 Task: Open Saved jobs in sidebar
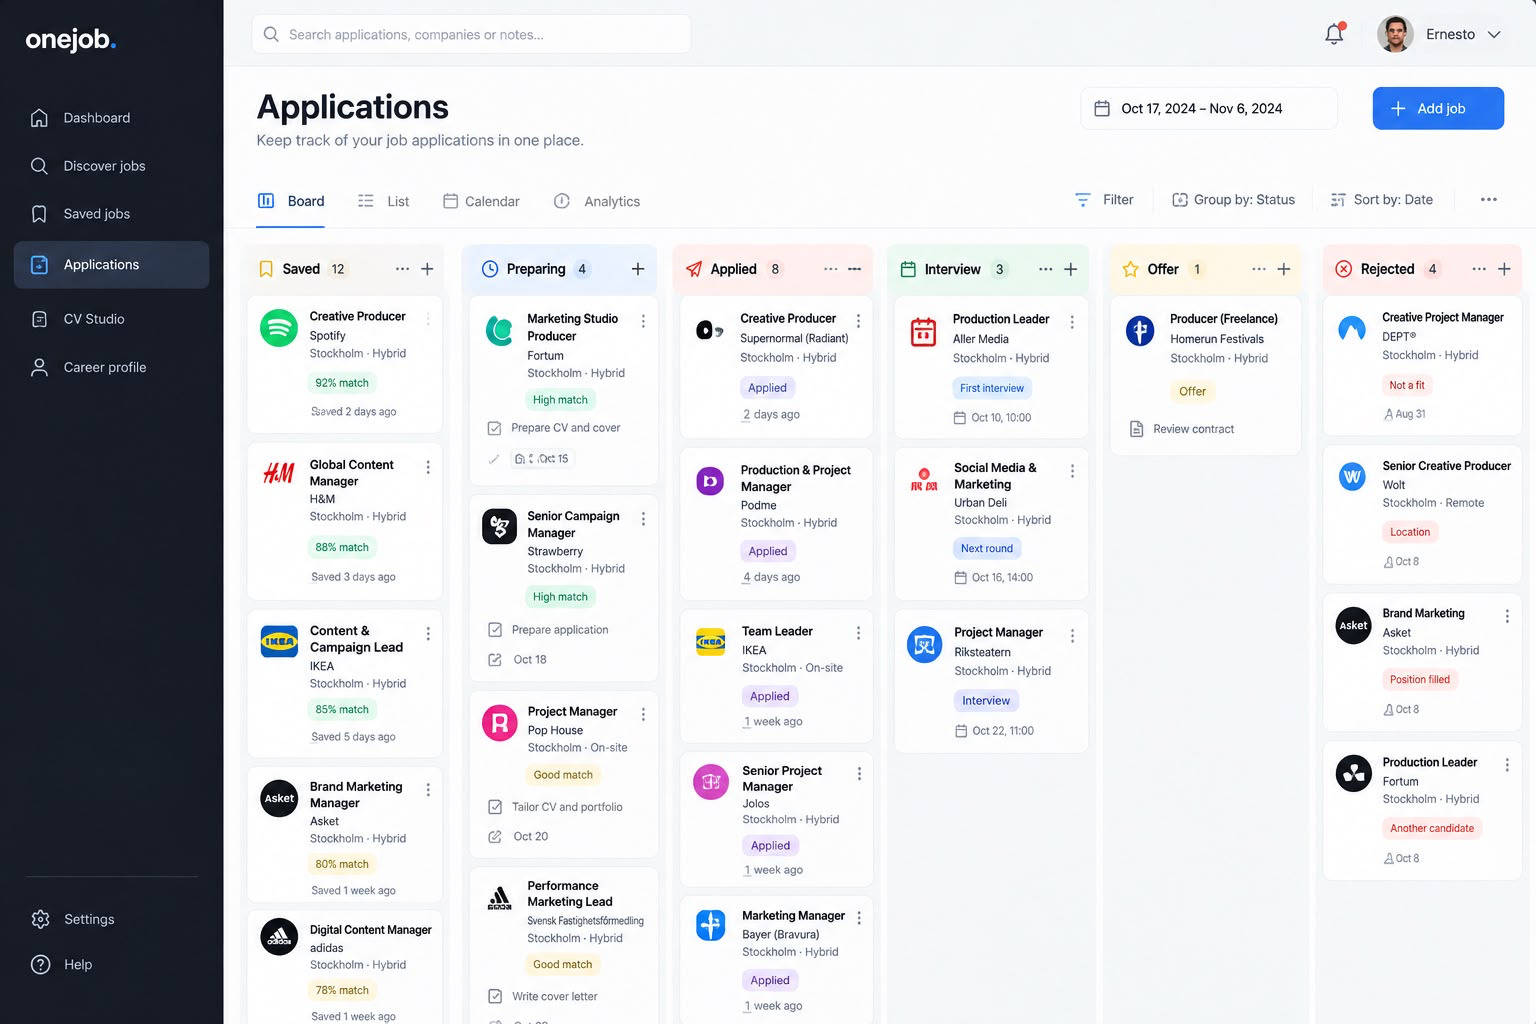pos(112,214)
